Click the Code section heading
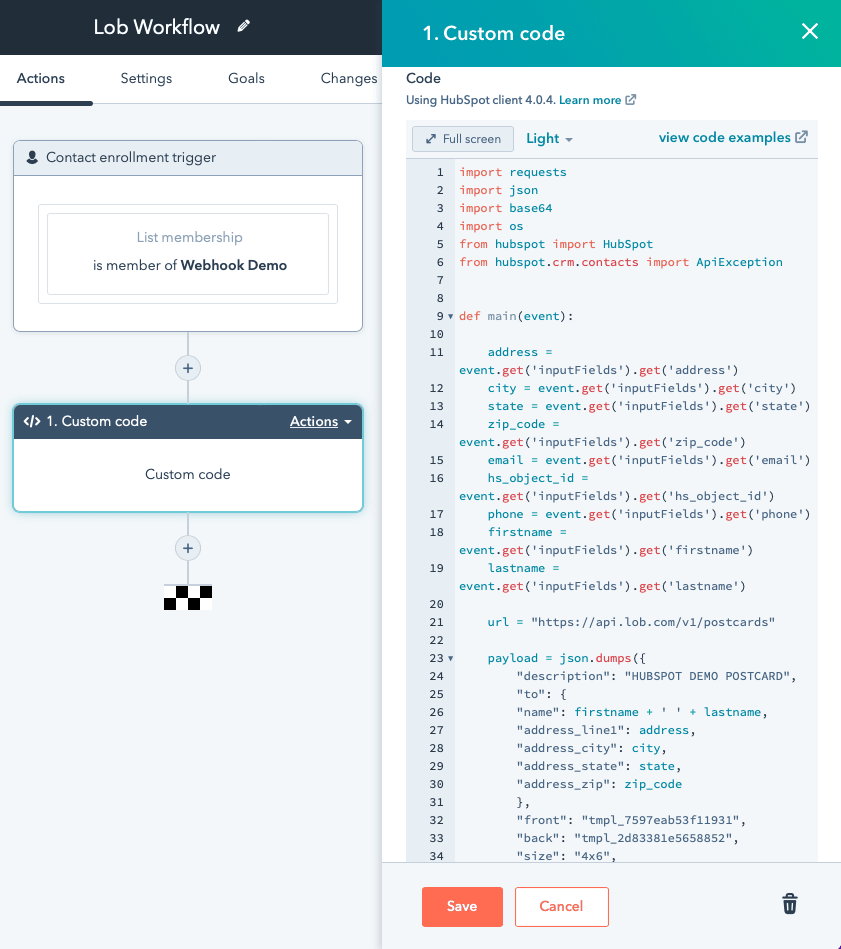The height and width of the screenshot is (949, 841). click(x=424, y=78)
